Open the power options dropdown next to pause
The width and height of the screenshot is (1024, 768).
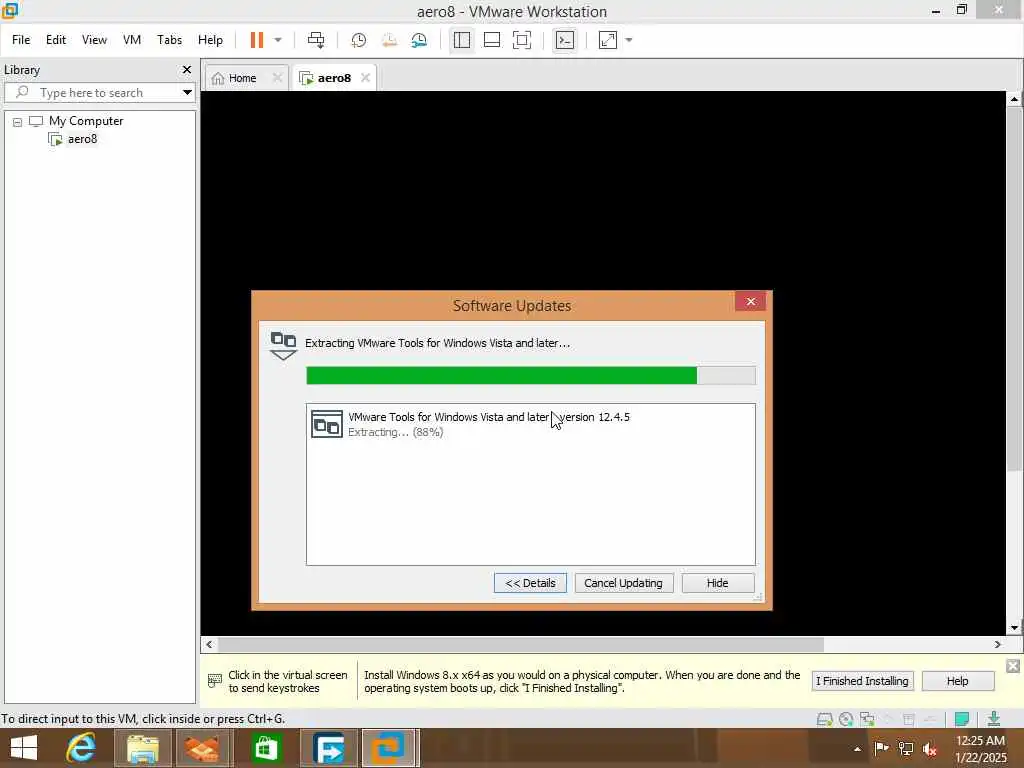pos(278,40)
